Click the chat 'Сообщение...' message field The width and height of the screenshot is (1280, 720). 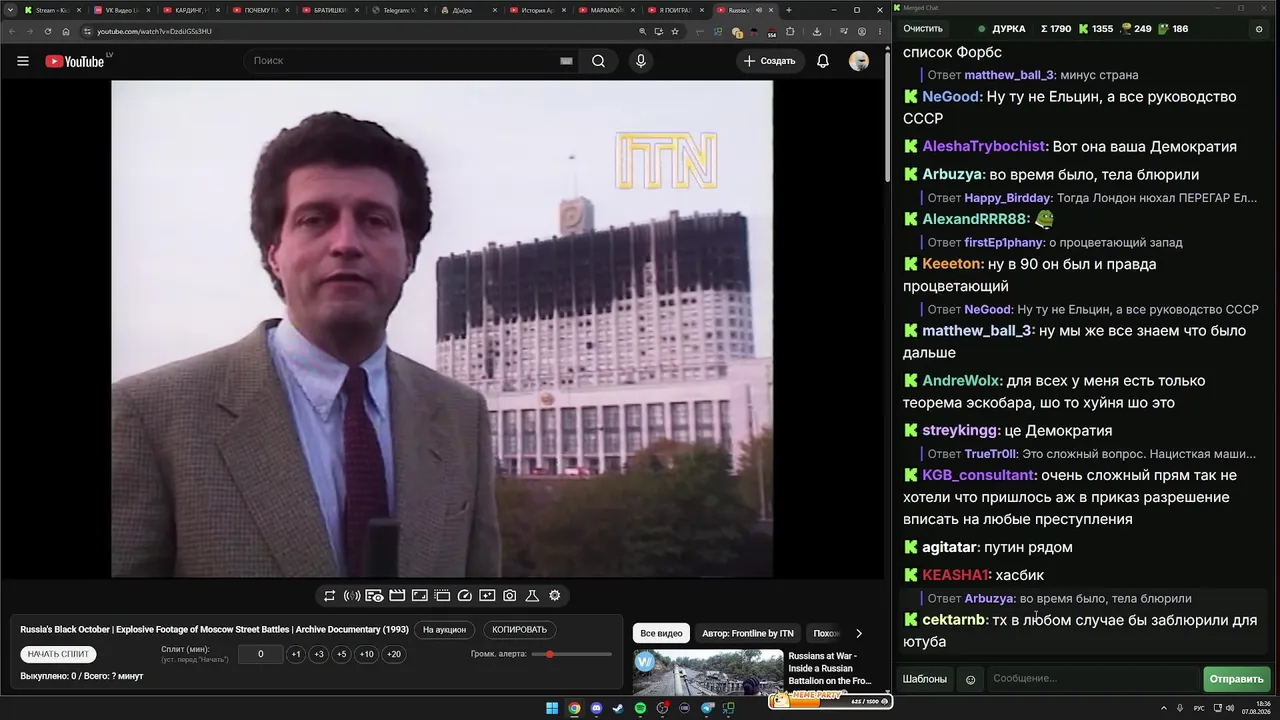click(x=1093, y=679)
